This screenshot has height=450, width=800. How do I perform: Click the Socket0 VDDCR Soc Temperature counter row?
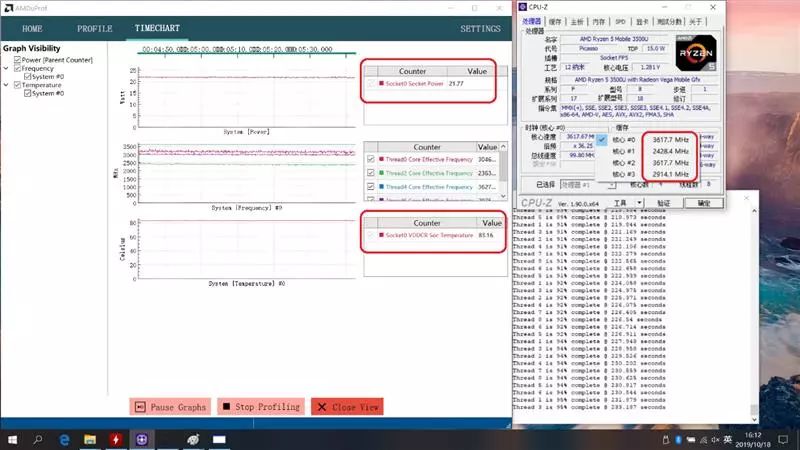(x=435, y=235)
